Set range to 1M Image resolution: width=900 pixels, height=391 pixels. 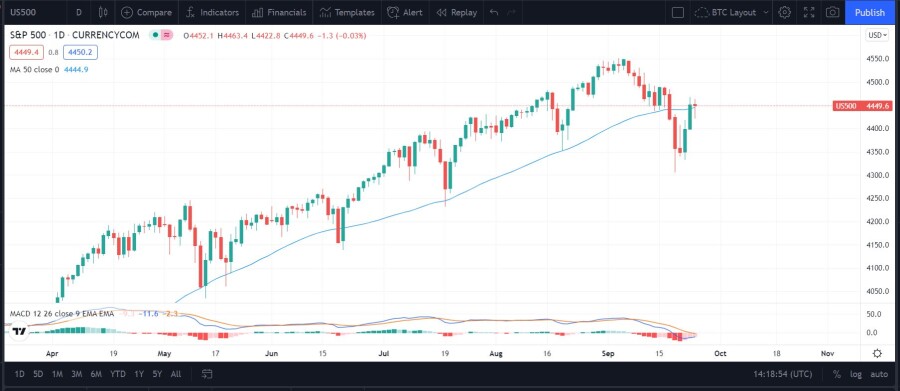tap(57, 374)
